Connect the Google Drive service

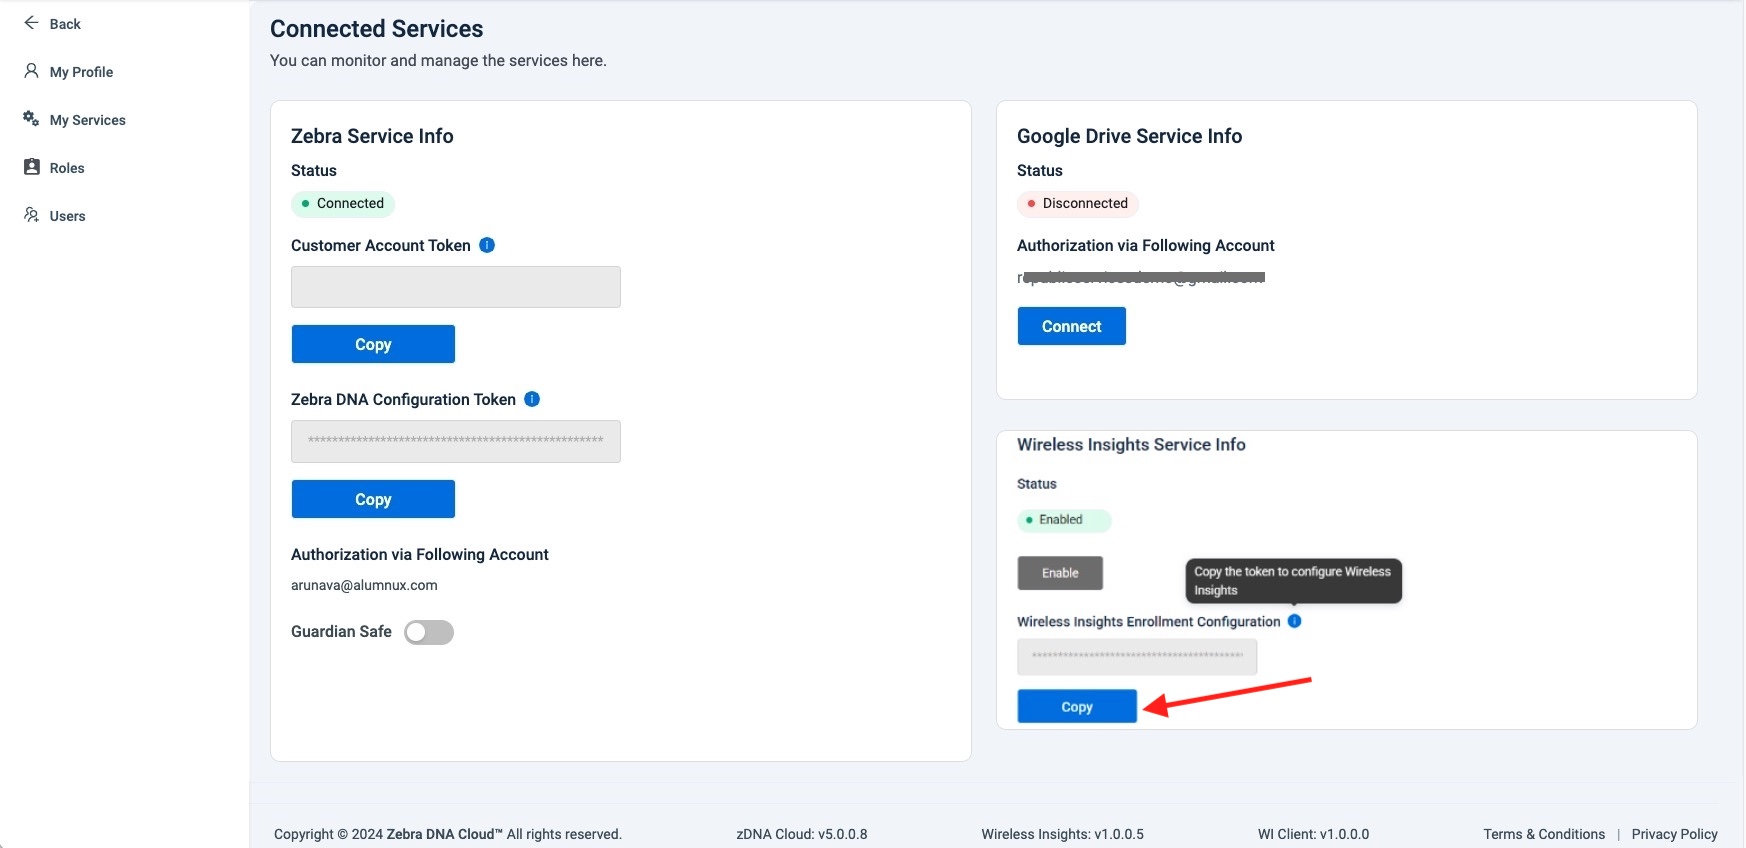coord(1071,326)
